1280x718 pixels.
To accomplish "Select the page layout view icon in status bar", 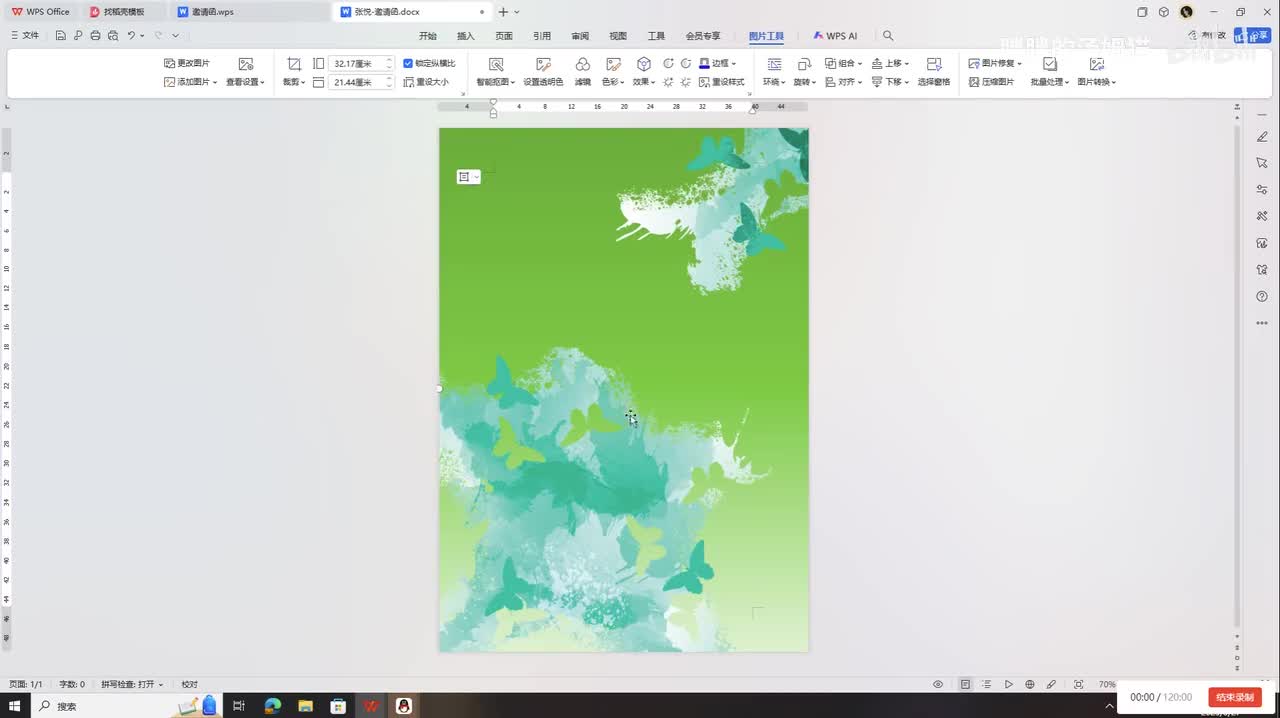I will coord(965,684).
